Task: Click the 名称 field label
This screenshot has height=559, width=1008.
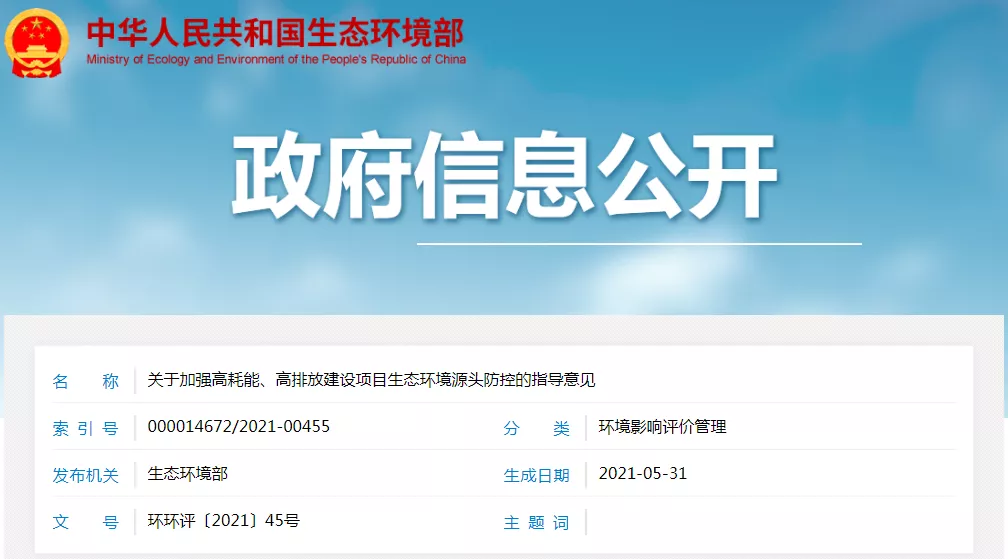Action: [x=85, y=381]
